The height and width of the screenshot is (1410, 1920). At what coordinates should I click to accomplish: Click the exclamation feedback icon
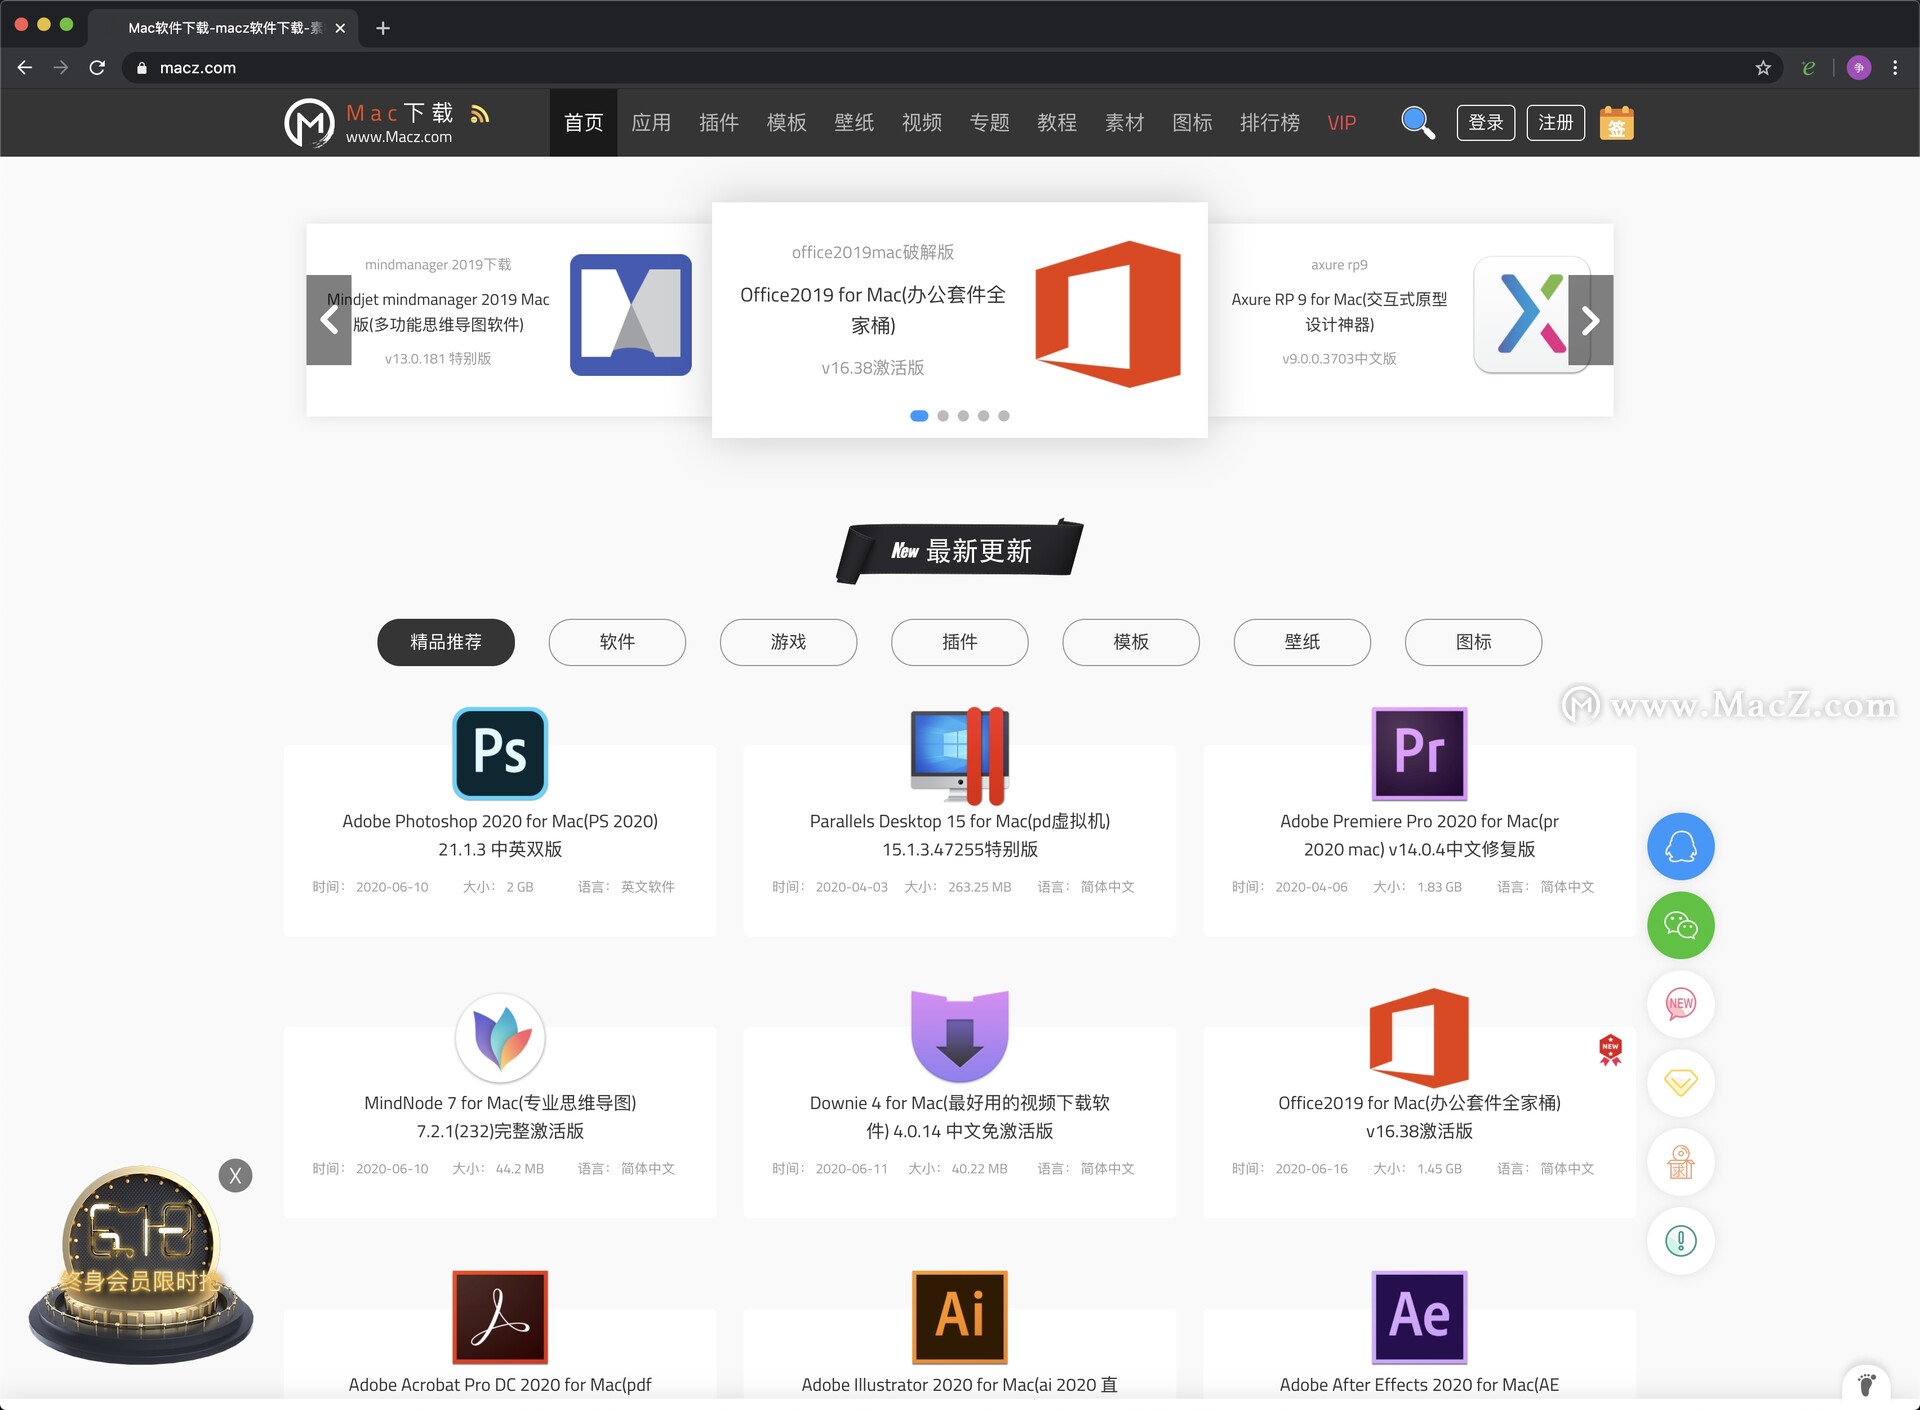tap(1681, 1241)
